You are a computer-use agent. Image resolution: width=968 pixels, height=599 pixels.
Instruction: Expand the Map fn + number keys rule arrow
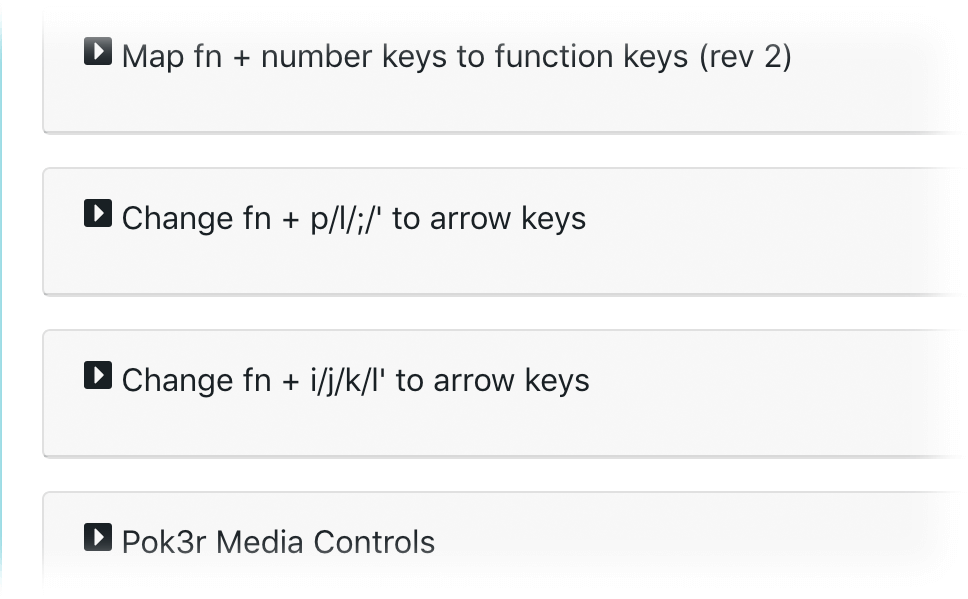98,51
